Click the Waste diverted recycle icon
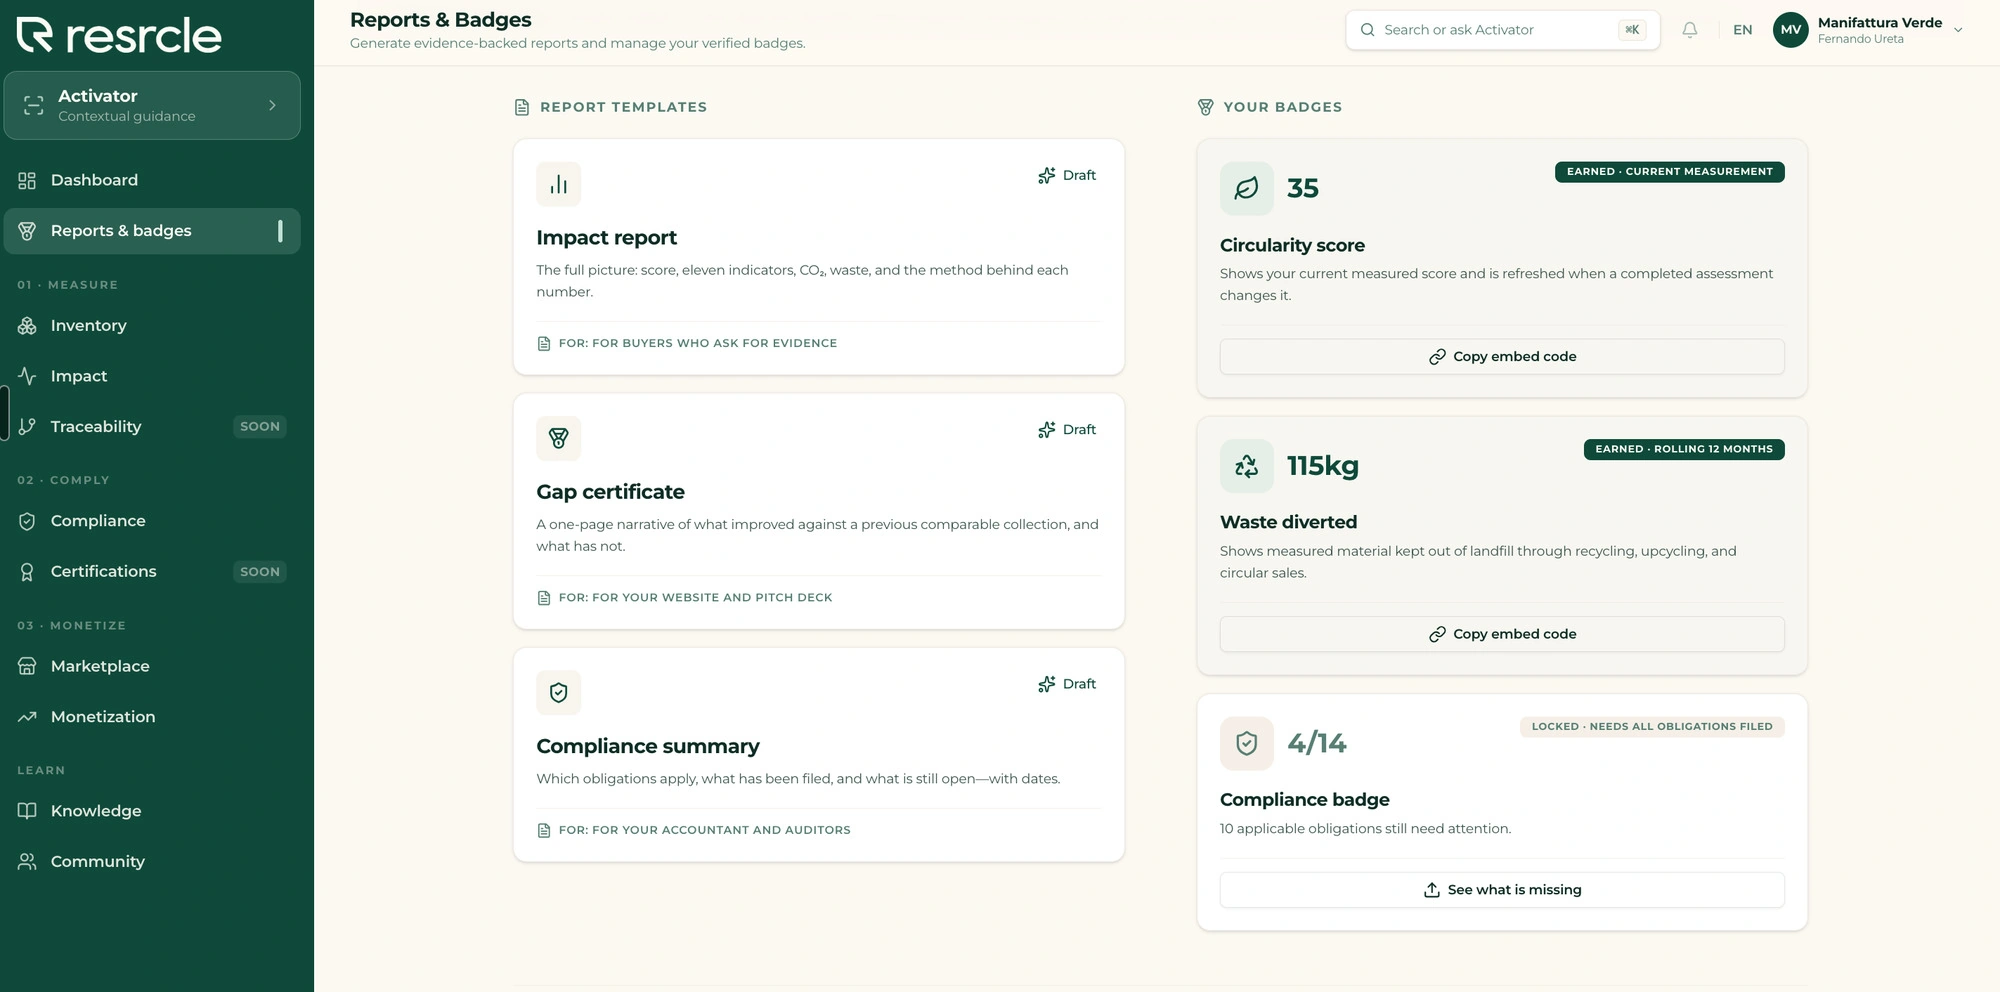The image size is (2000, 992). click(x=1246, y=466)
